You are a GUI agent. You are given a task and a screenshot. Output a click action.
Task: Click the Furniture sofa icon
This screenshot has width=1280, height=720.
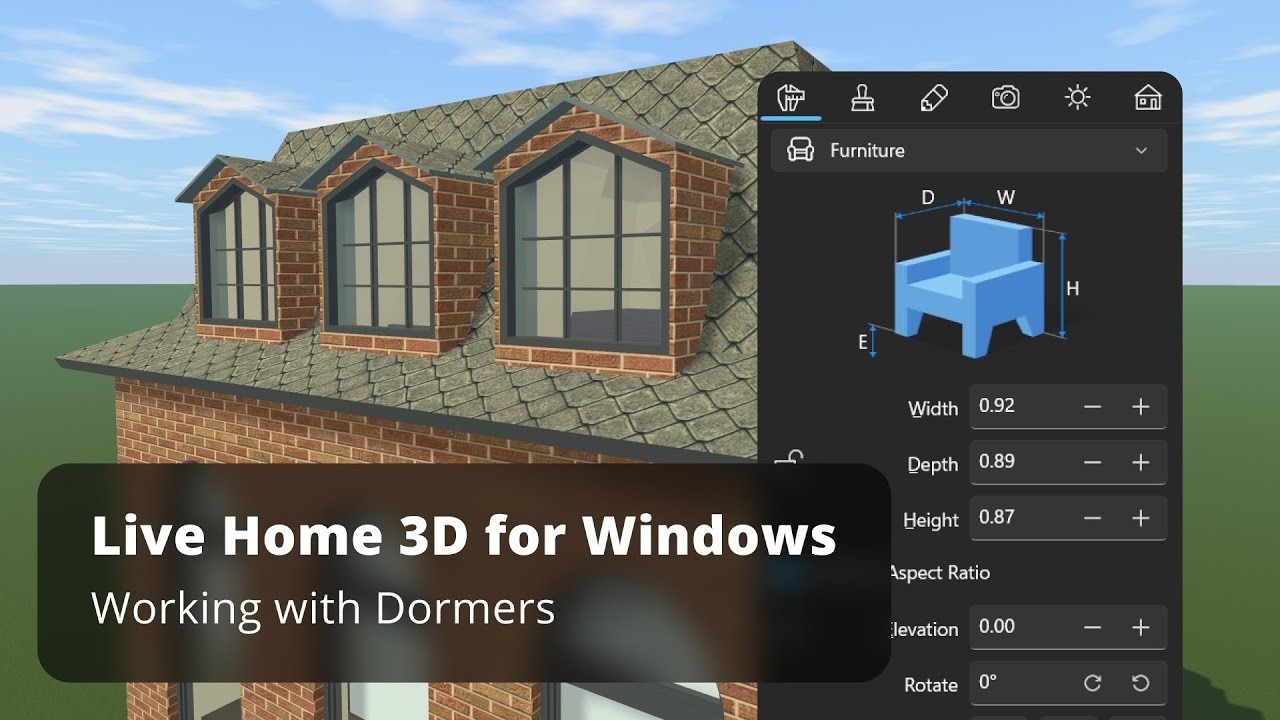coord(800,151)
